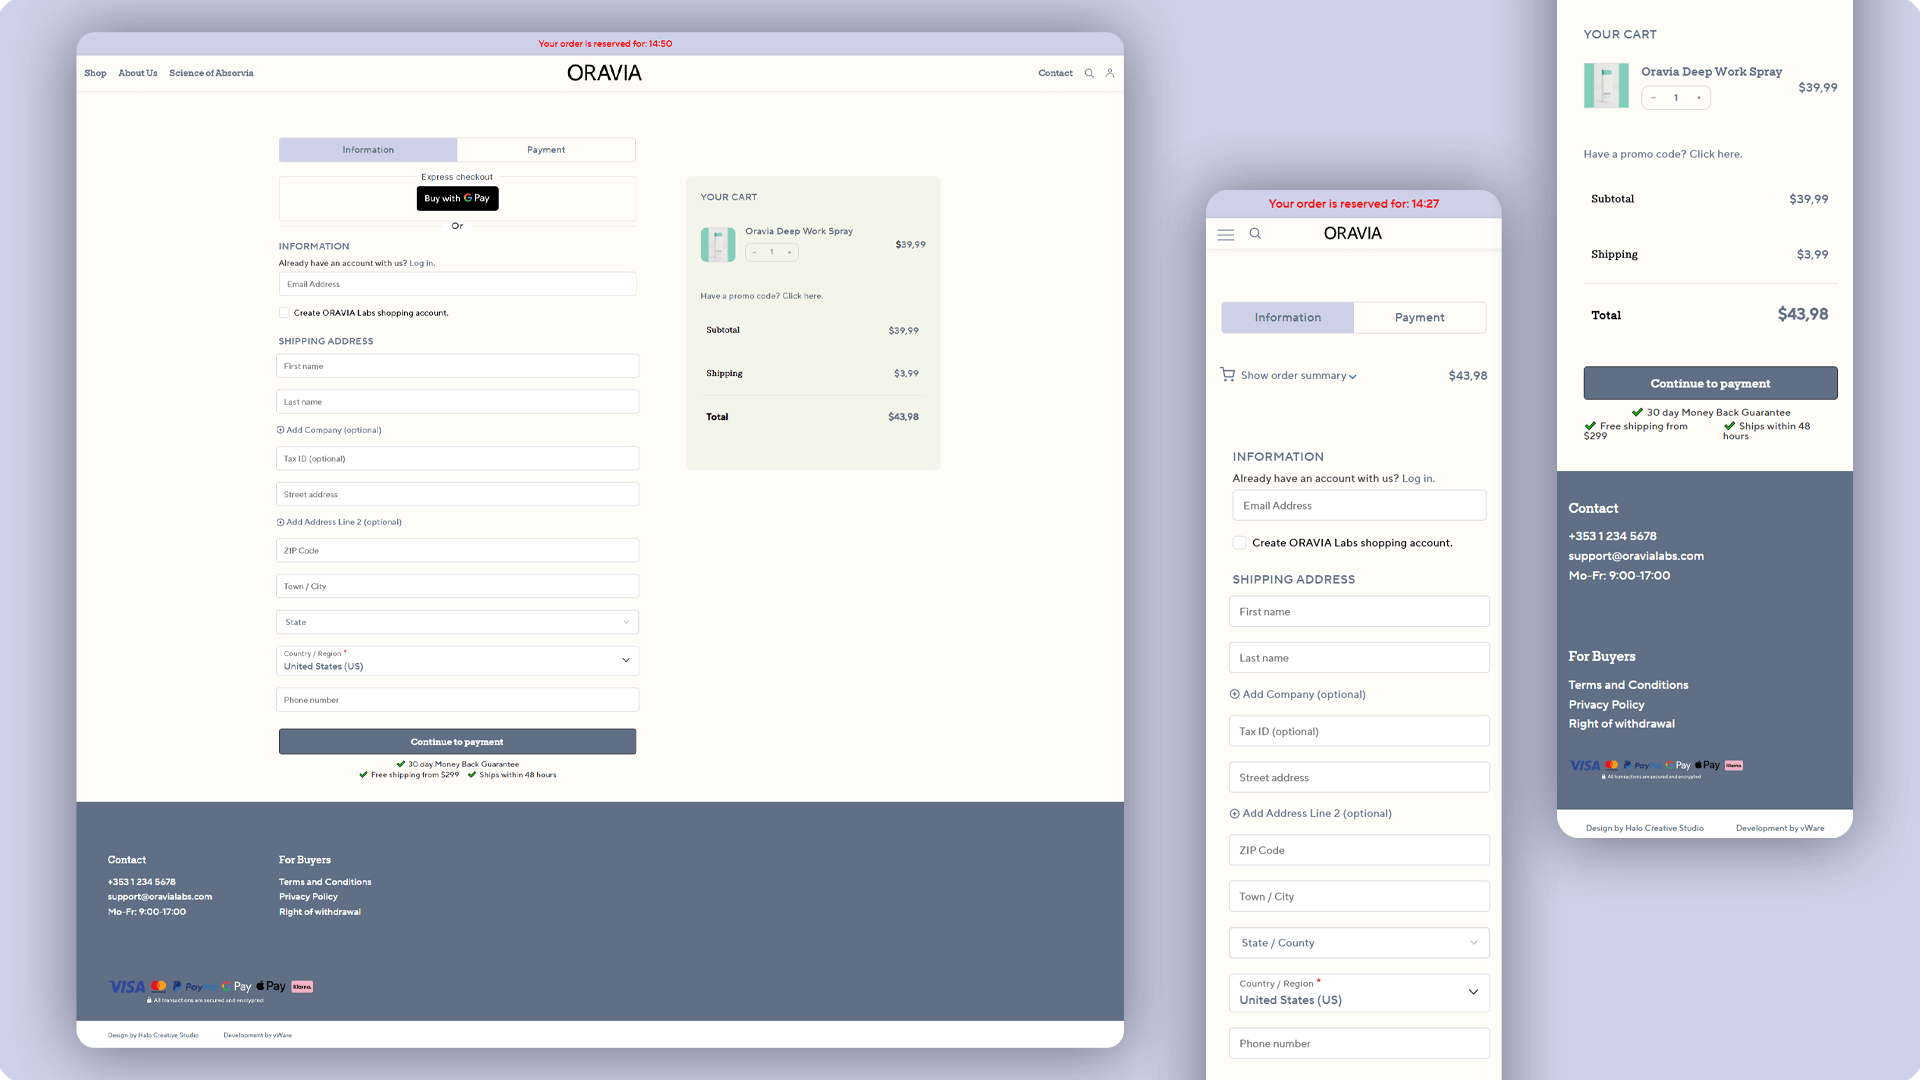Open Country / Region dropdown in mobile form
This screenshot has height=1080, width=1920.
1359,993
